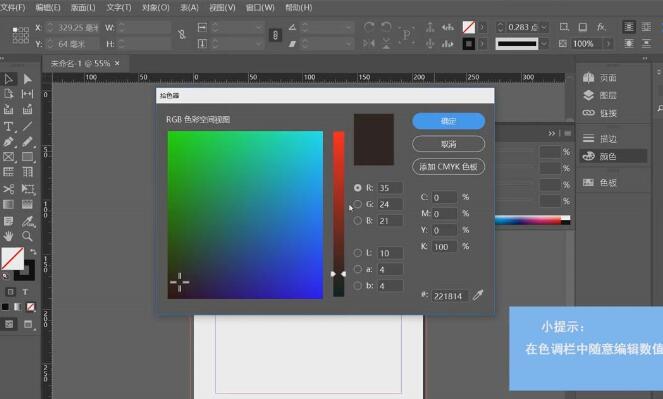Switch to the 未命名-1 @ 55% document tab

[x=80, y=63]
